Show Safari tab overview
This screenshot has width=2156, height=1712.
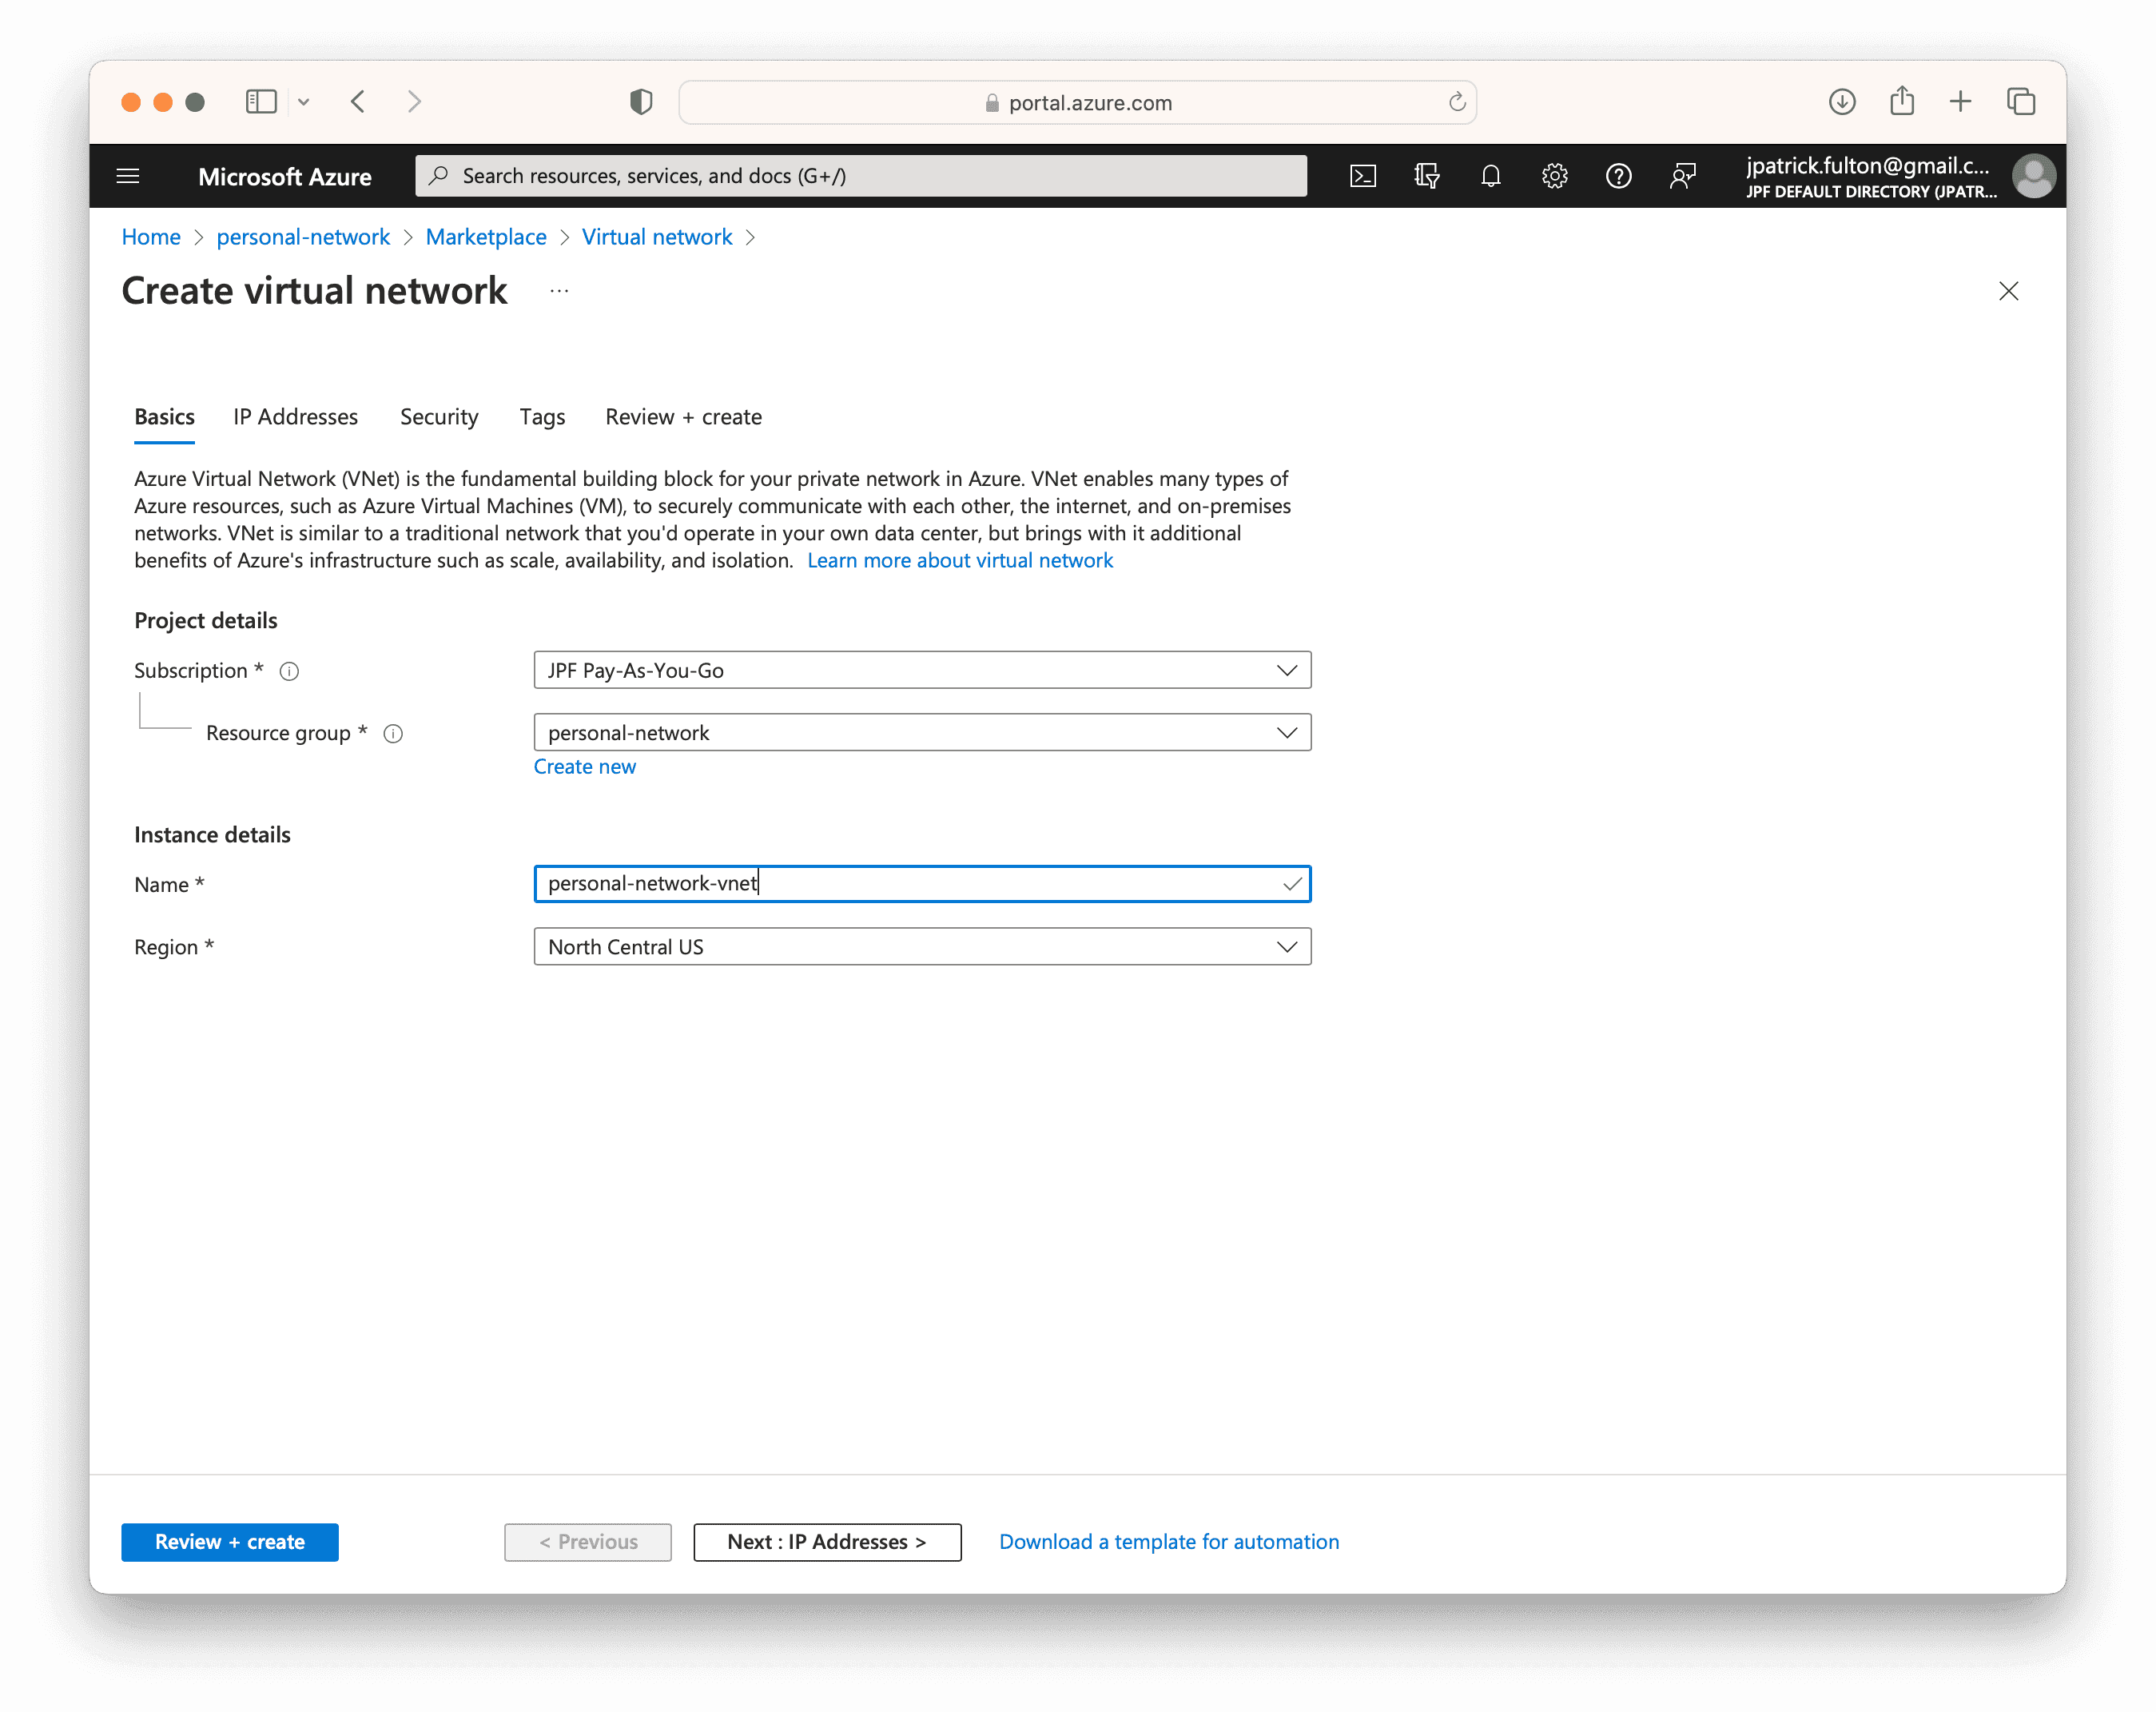[2020, 102]
